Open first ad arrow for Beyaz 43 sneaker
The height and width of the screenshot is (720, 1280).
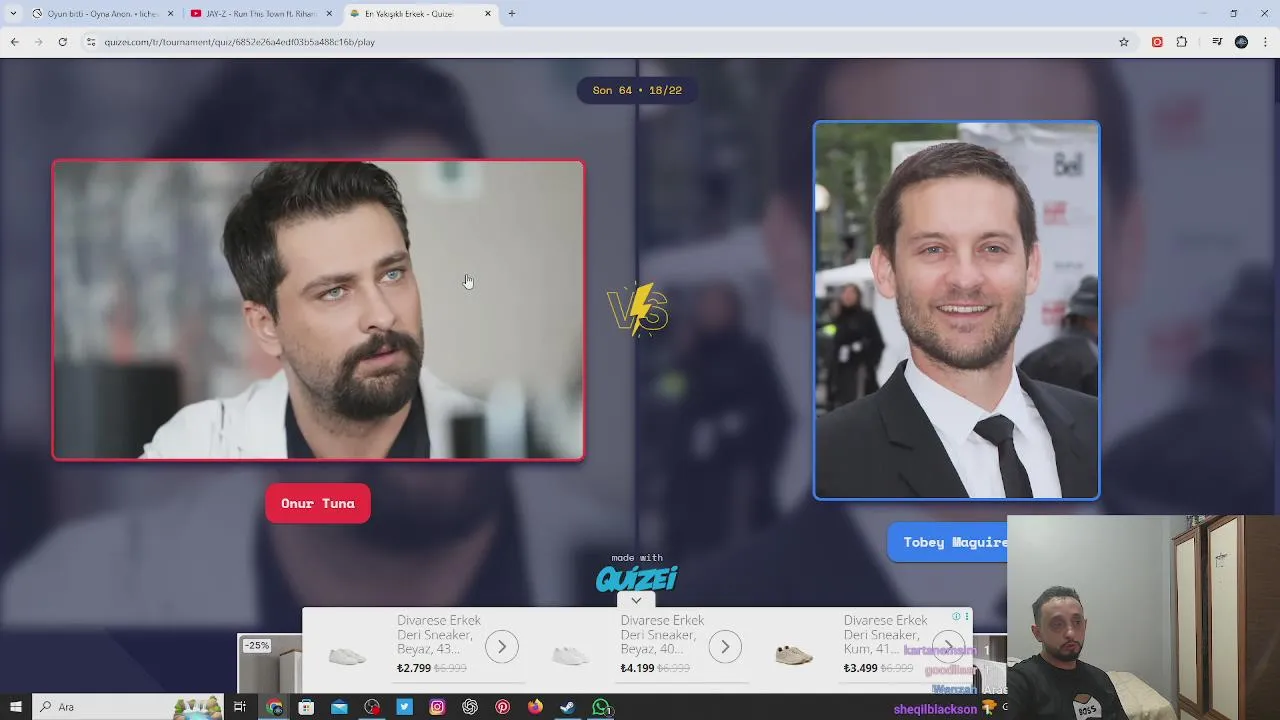(x=502, y=647)
